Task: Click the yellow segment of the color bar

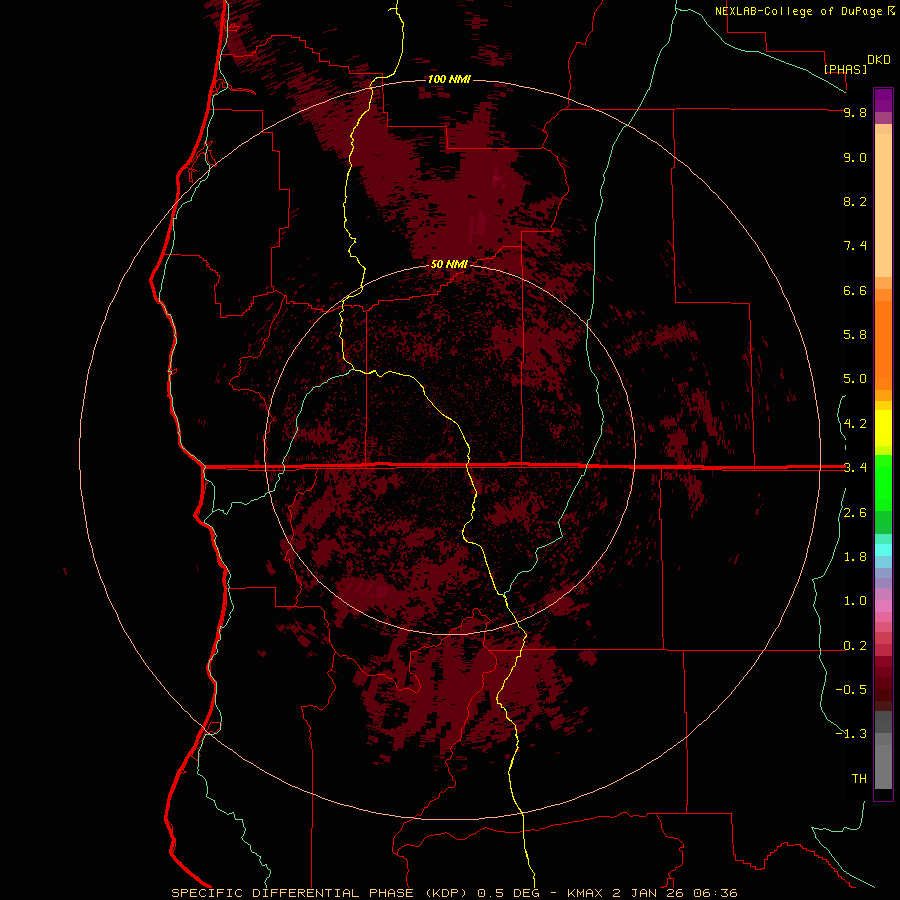Action: tap(883, 428)
